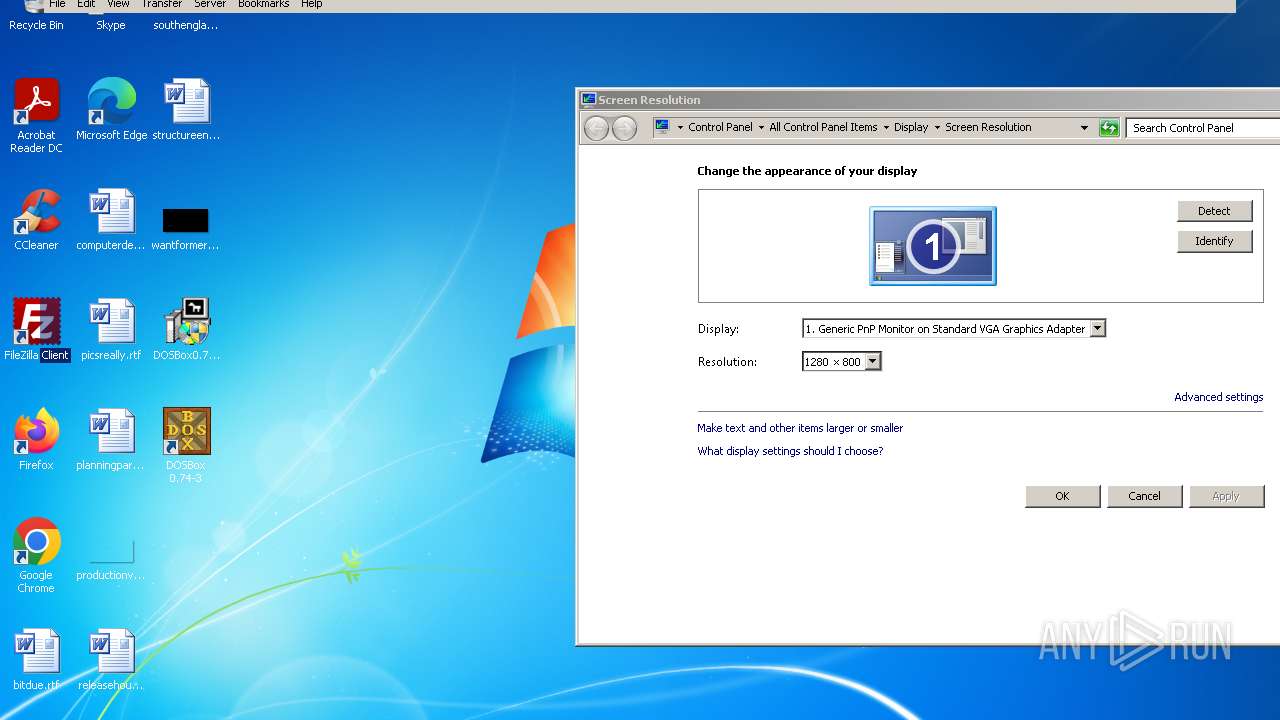This screenshot has height=720, width=1280.
Task: Open the Display monitor dropdown
Action: click(x=1097, y=328)
